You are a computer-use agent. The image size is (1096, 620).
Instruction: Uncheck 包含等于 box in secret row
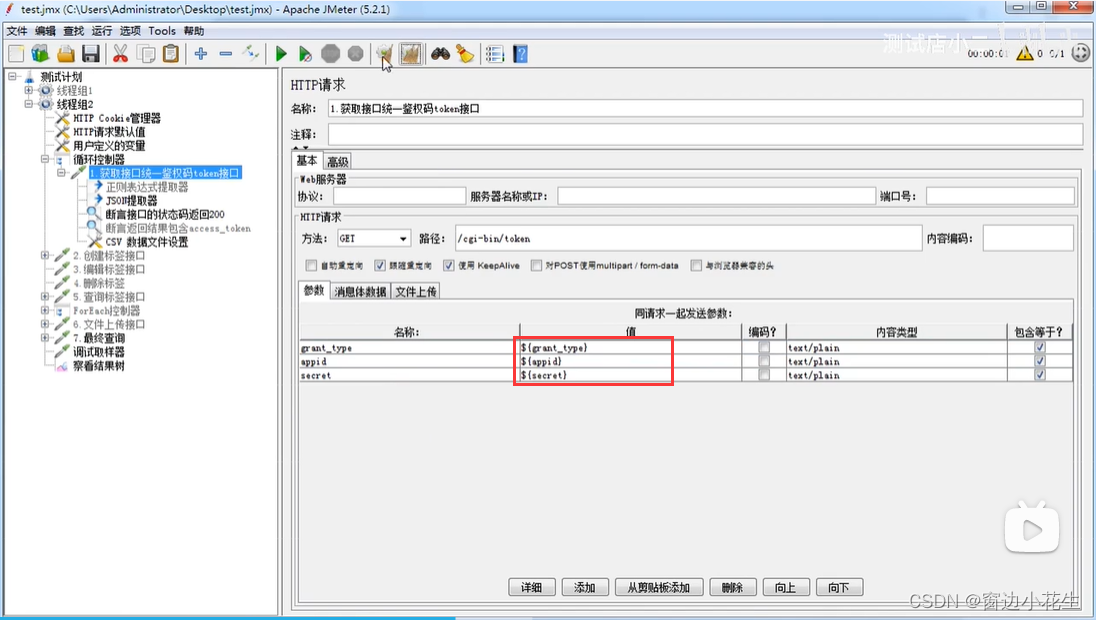1039,375
